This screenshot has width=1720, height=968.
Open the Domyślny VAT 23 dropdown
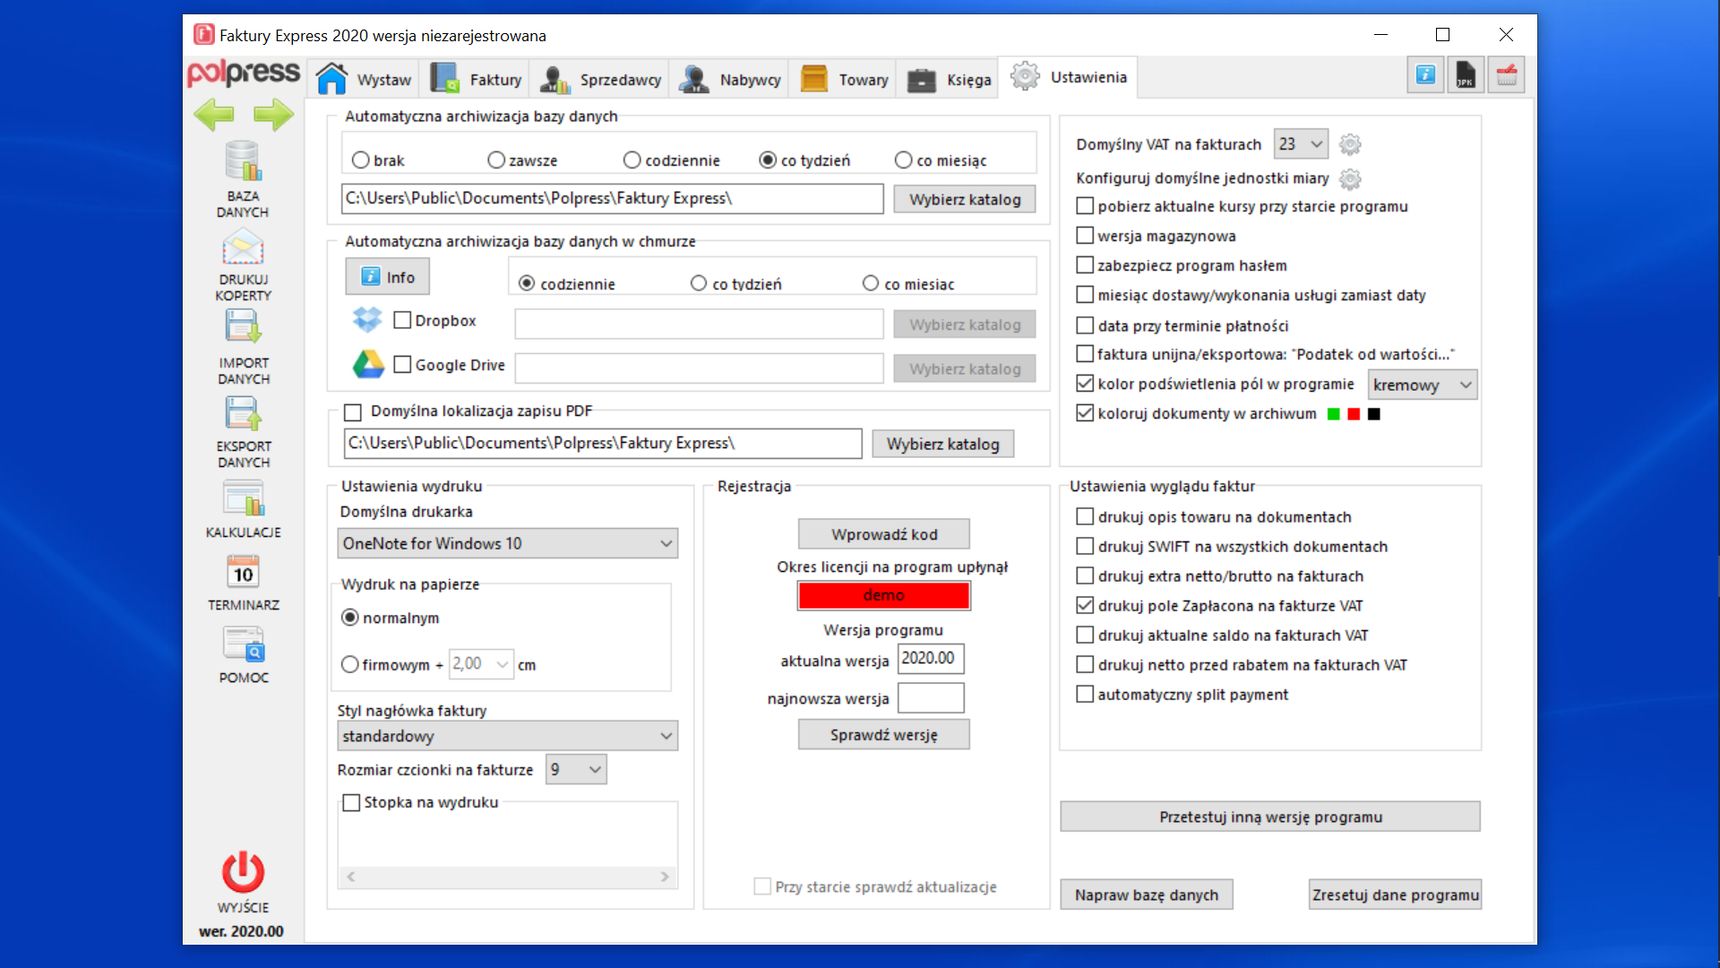[x=1301, y=144]
